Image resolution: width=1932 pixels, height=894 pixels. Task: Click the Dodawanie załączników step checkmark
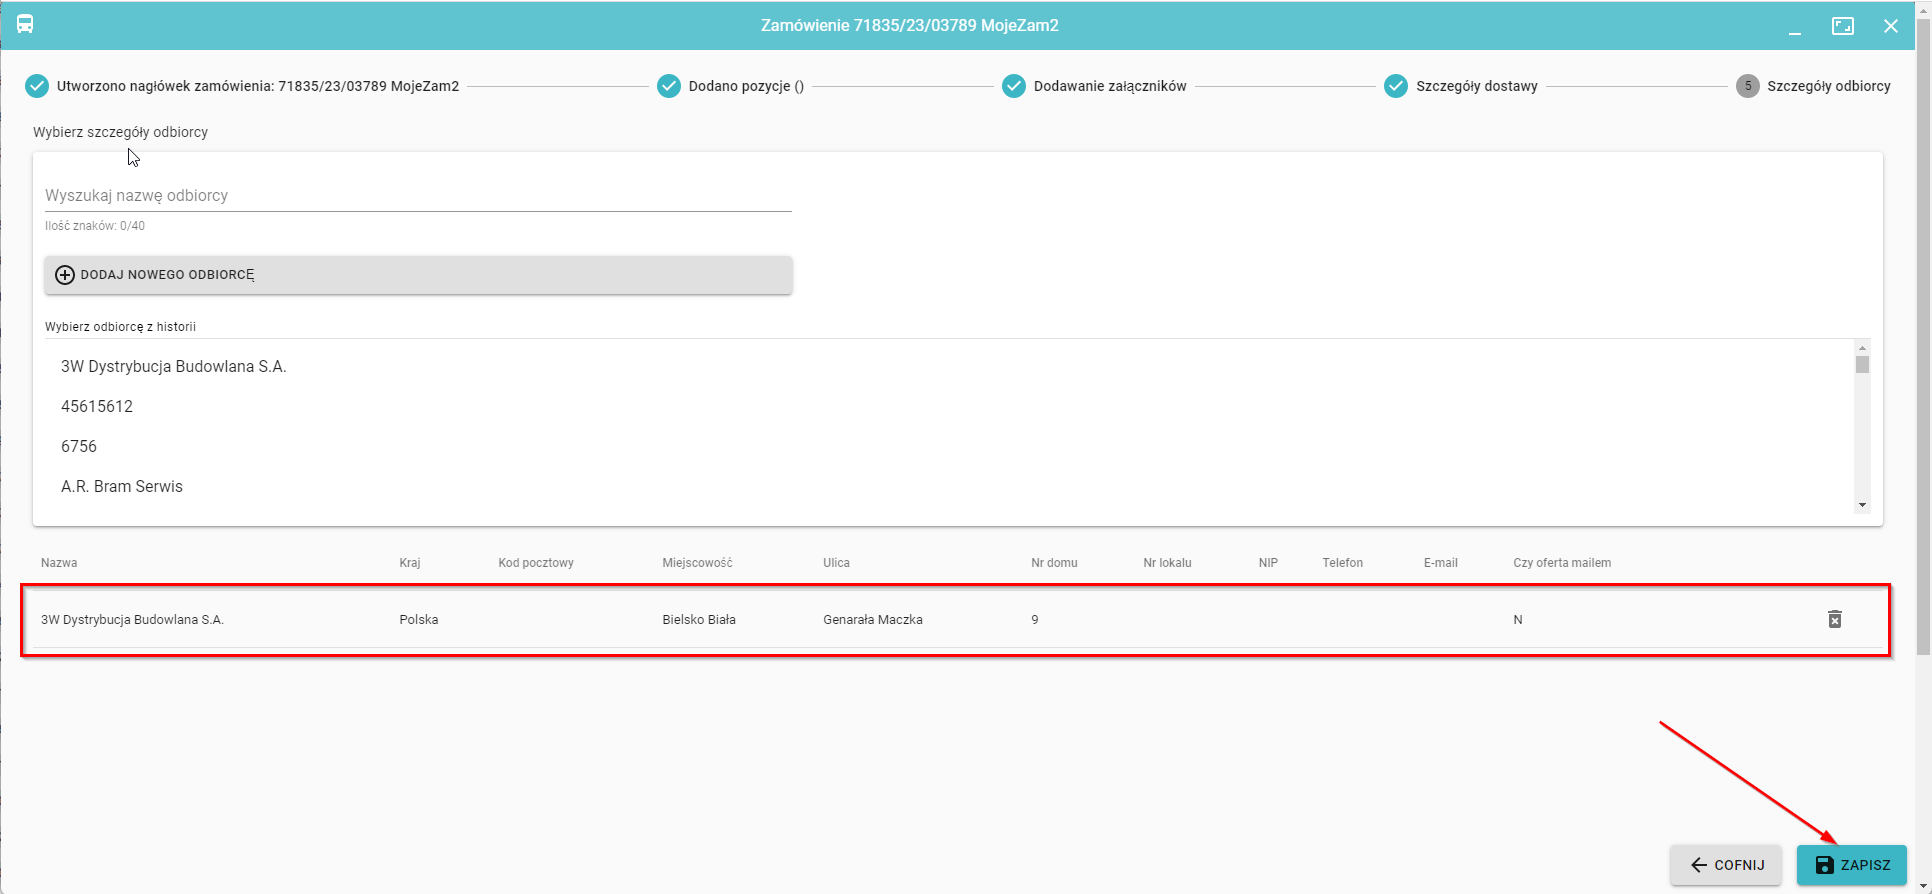[1014, 86]
